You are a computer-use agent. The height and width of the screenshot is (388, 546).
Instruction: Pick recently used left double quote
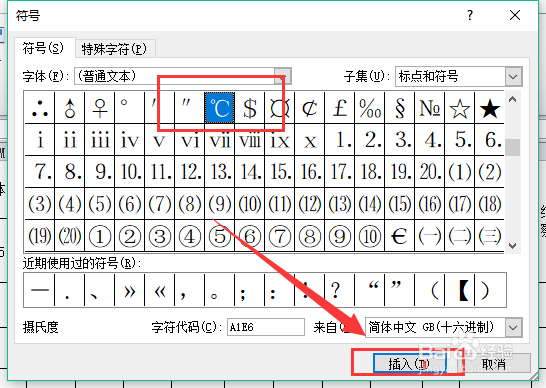pos(369,290)
